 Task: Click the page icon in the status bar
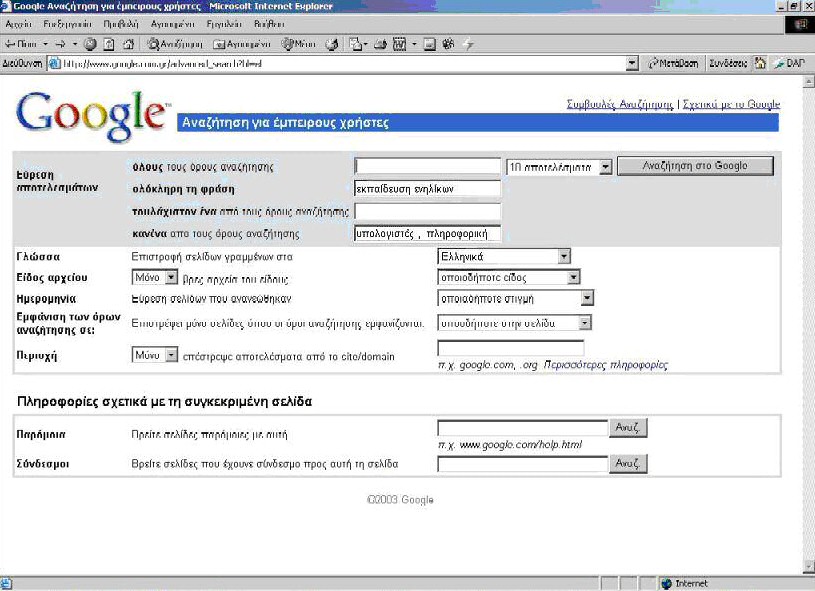(5, 584)
